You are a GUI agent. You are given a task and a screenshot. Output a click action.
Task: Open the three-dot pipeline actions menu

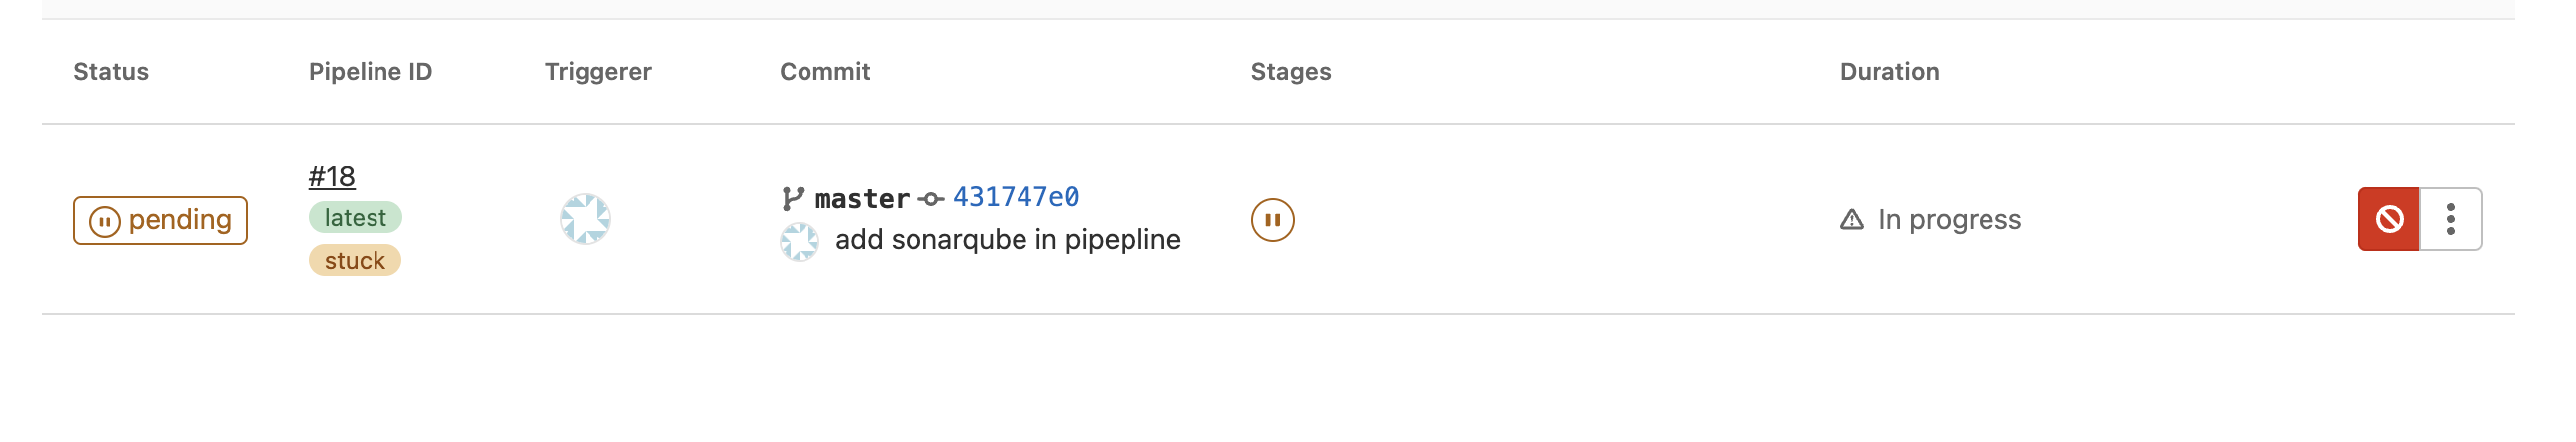(x=2450, y=219)
